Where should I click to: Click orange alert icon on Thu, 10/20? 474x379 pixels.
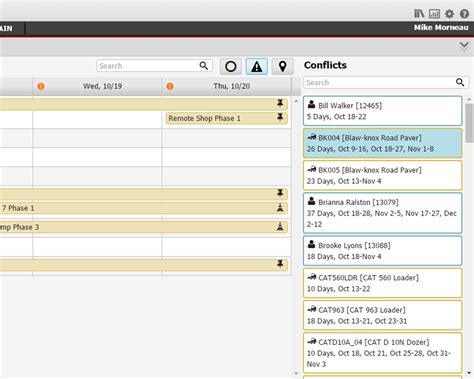point(170,86)
